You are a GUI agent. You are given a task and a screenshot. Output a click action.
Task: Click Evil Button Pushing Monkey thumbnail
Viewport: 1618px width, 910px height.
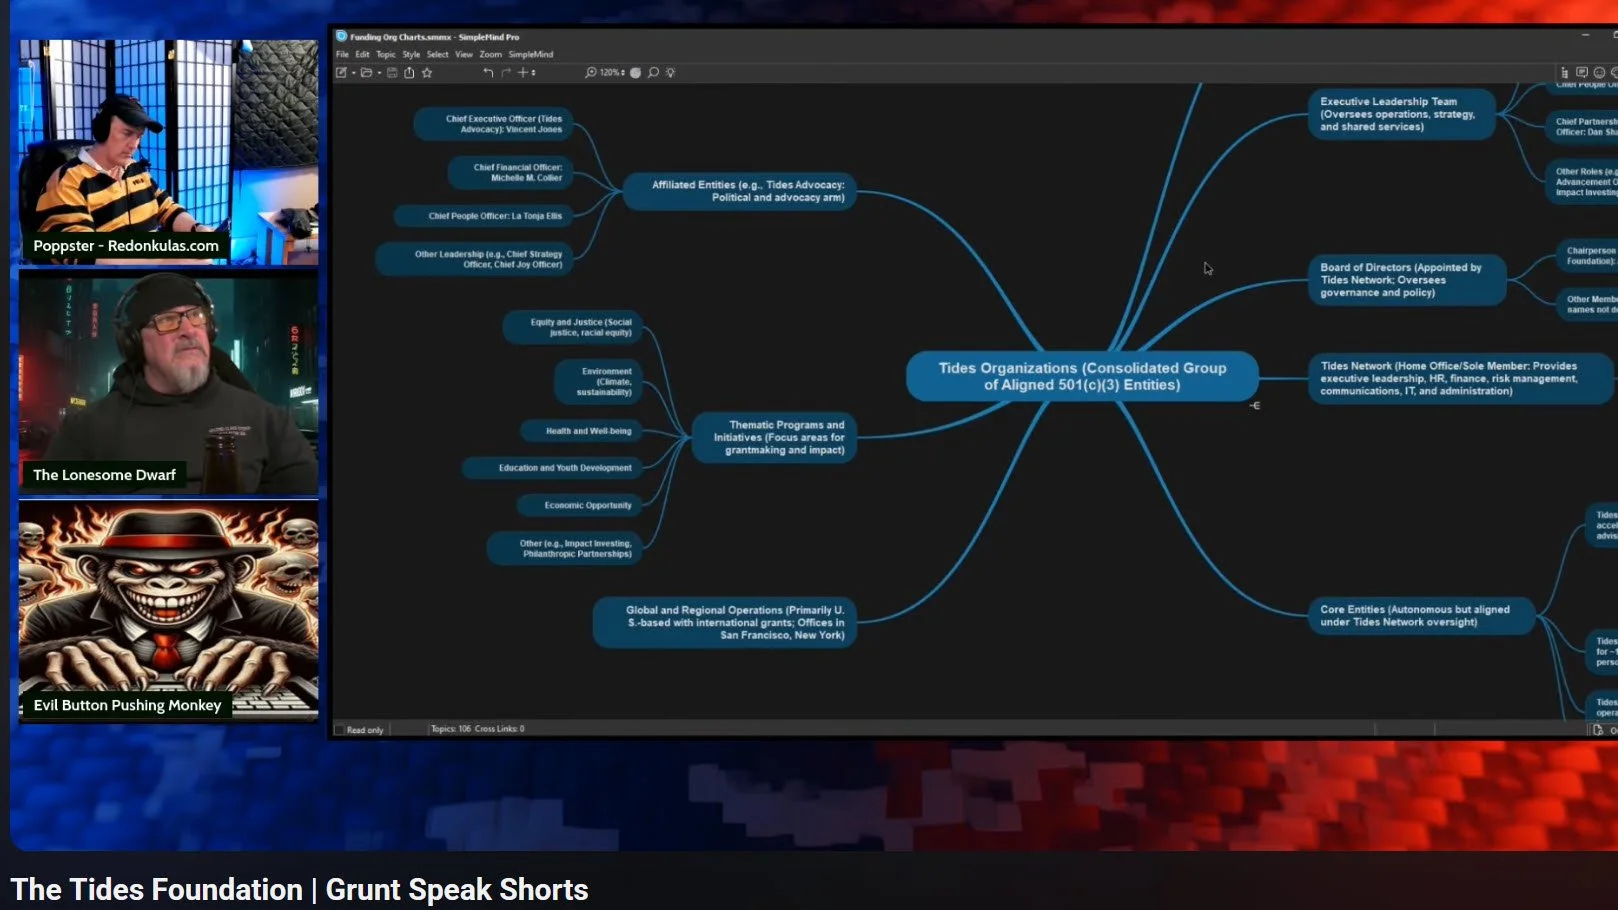[169, 611]
